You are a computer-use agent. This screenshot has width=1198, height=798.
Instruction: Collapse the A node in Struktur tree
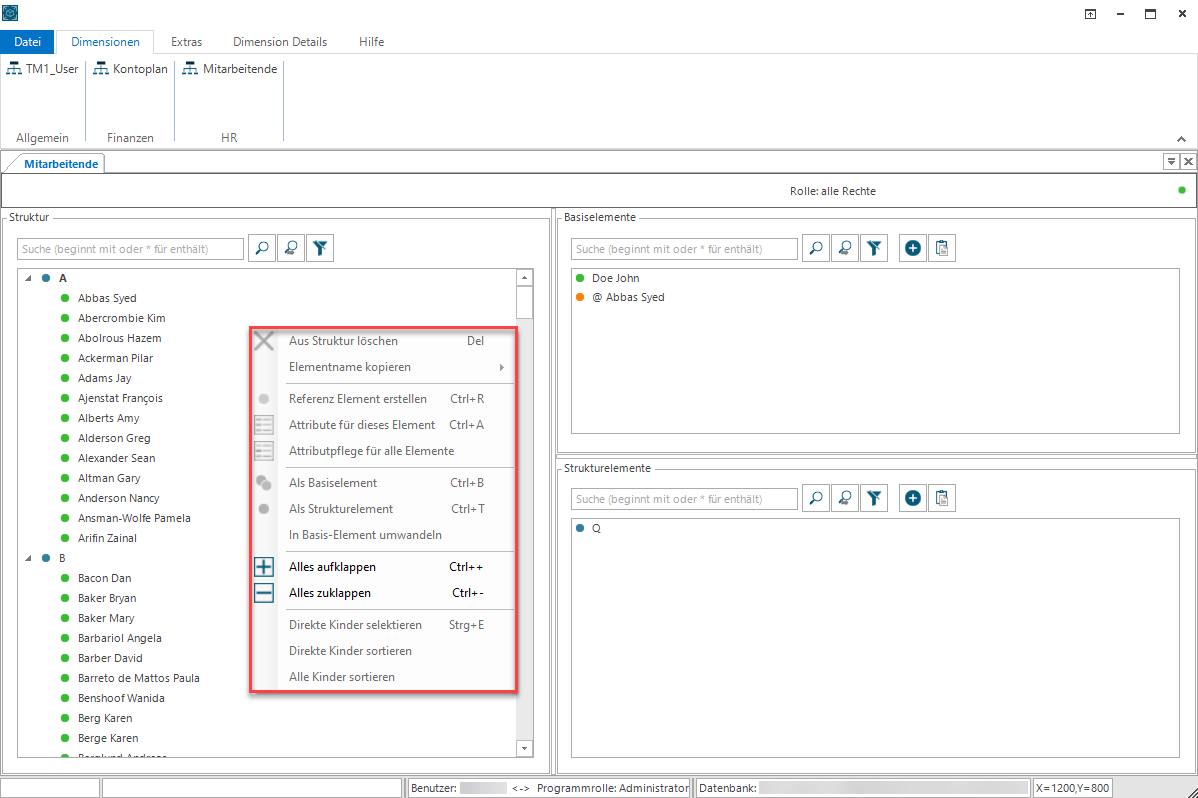tap(28, 278)
